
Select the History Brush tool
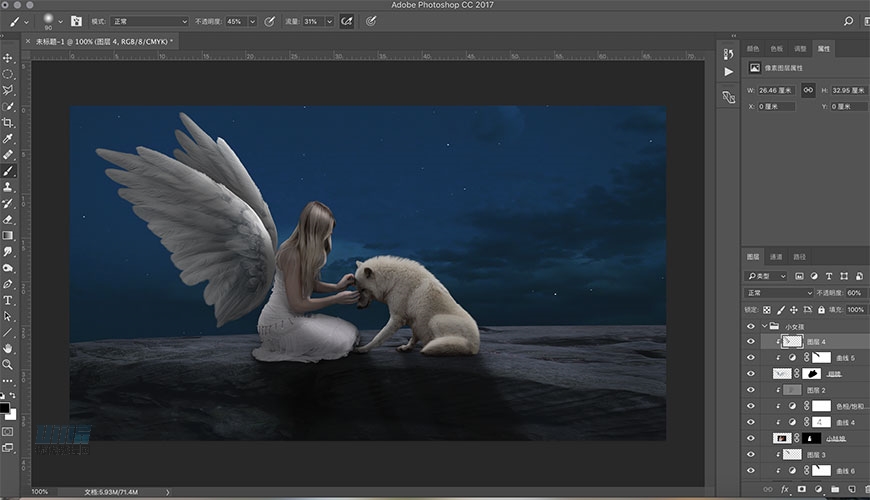click(x=8, y=203)
